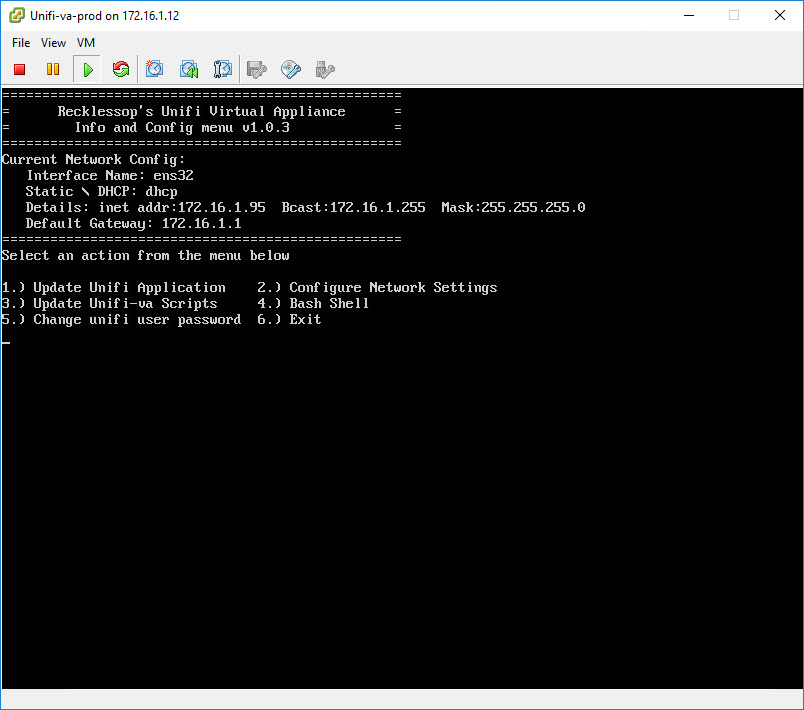
Task: Open the Snapshot Manager icon
Action: pyautogui.click(x=223, y=69)
